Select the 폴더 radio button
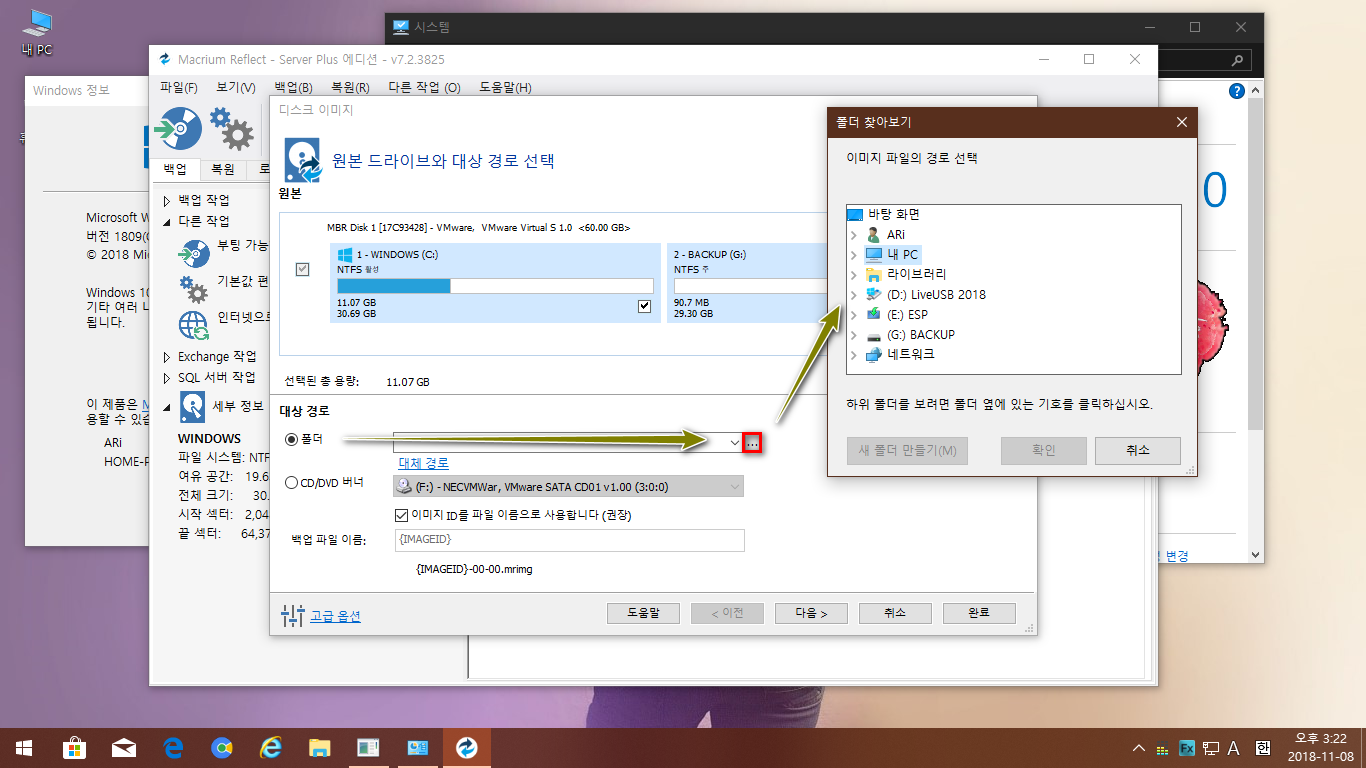The height and width of the screenshot is (768, 1366). pos(292,438)
